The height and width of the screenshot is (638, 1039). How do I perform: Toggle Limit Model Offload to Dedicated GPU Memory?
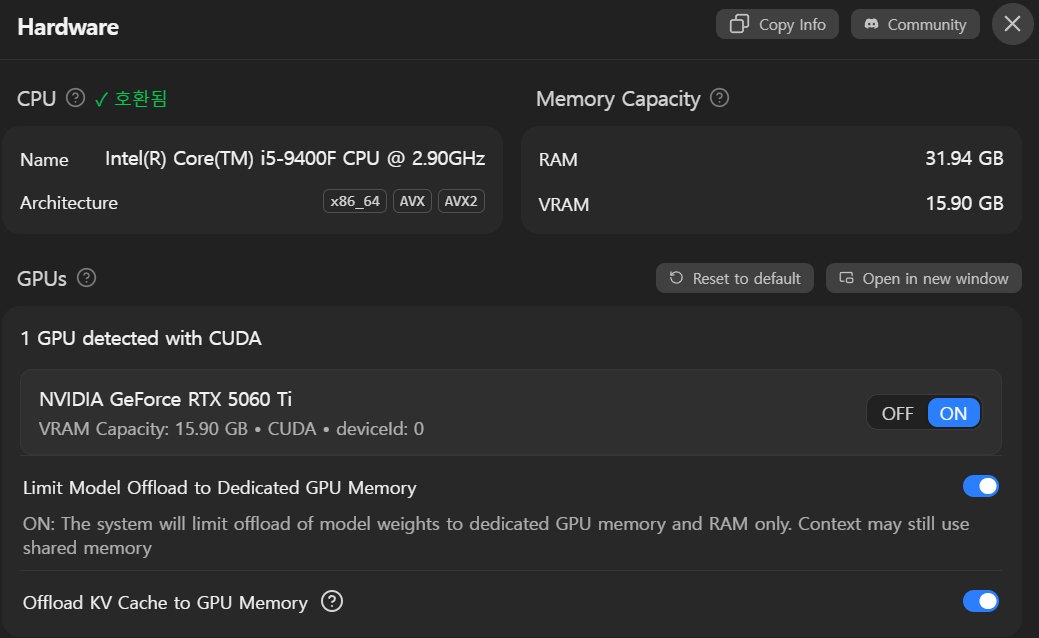(x=981, y=486)
